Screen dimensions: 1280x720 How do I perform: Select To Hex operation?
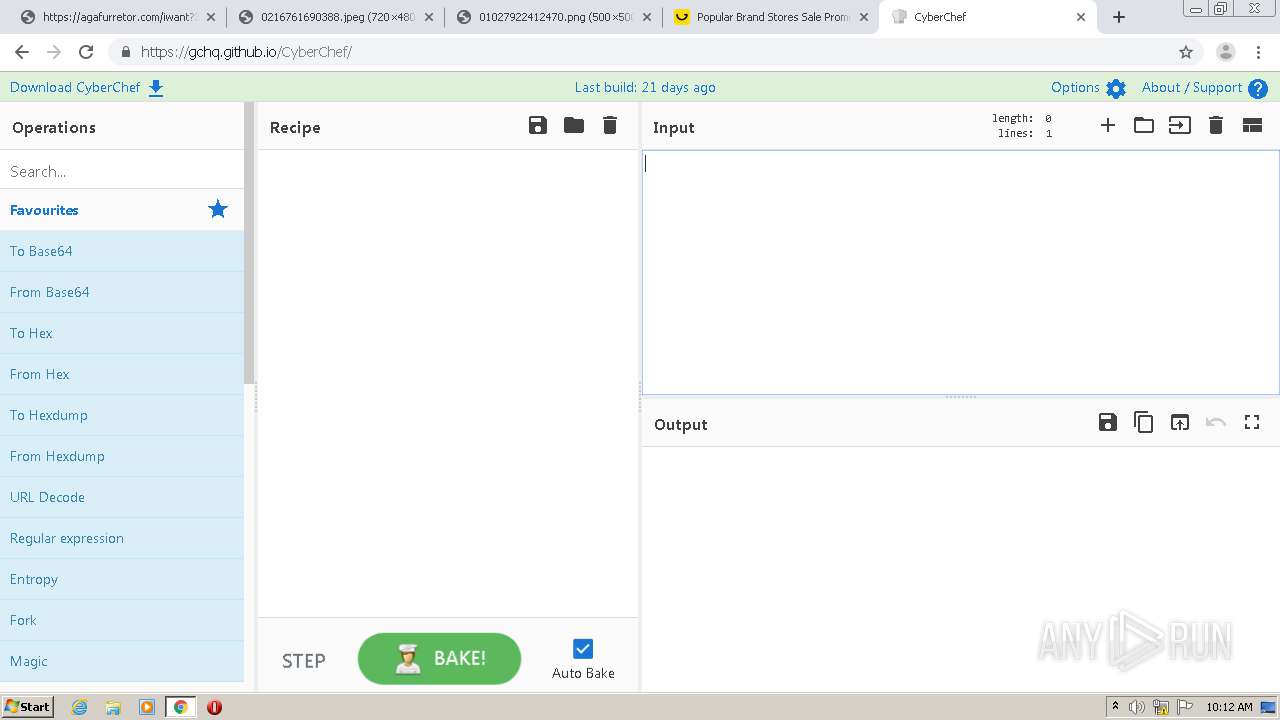click(122, 333)
